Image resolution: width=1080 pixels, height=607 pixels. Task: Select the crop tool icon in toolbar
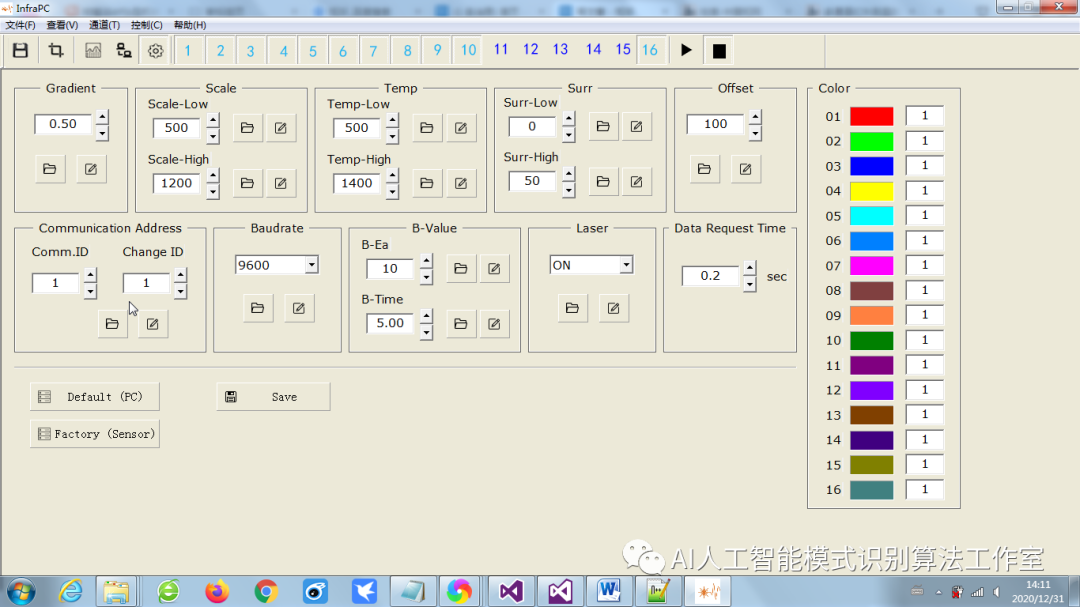coord(56,50)
